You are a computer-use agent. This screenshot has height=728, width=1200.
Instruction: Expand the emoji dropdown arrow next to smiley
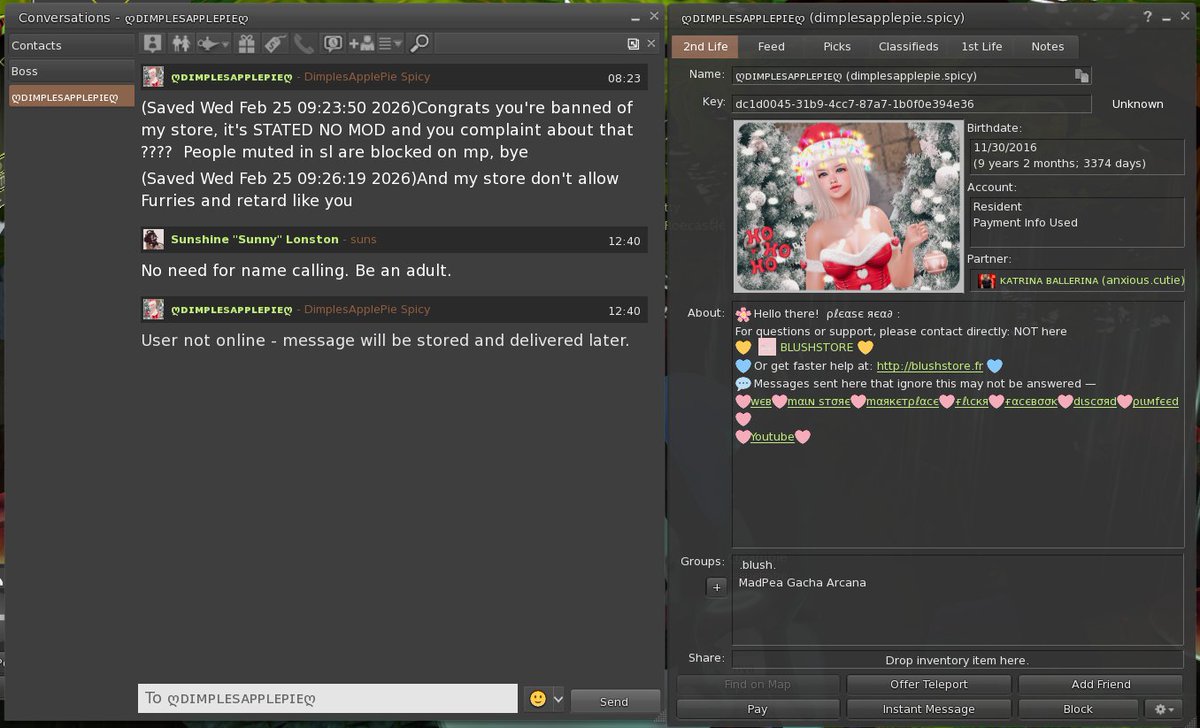558,699
